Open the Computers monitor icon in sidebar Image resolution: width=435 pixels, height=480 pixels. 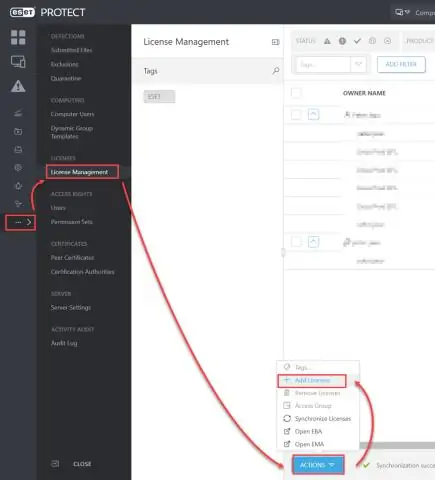click(x=18, y=62)
